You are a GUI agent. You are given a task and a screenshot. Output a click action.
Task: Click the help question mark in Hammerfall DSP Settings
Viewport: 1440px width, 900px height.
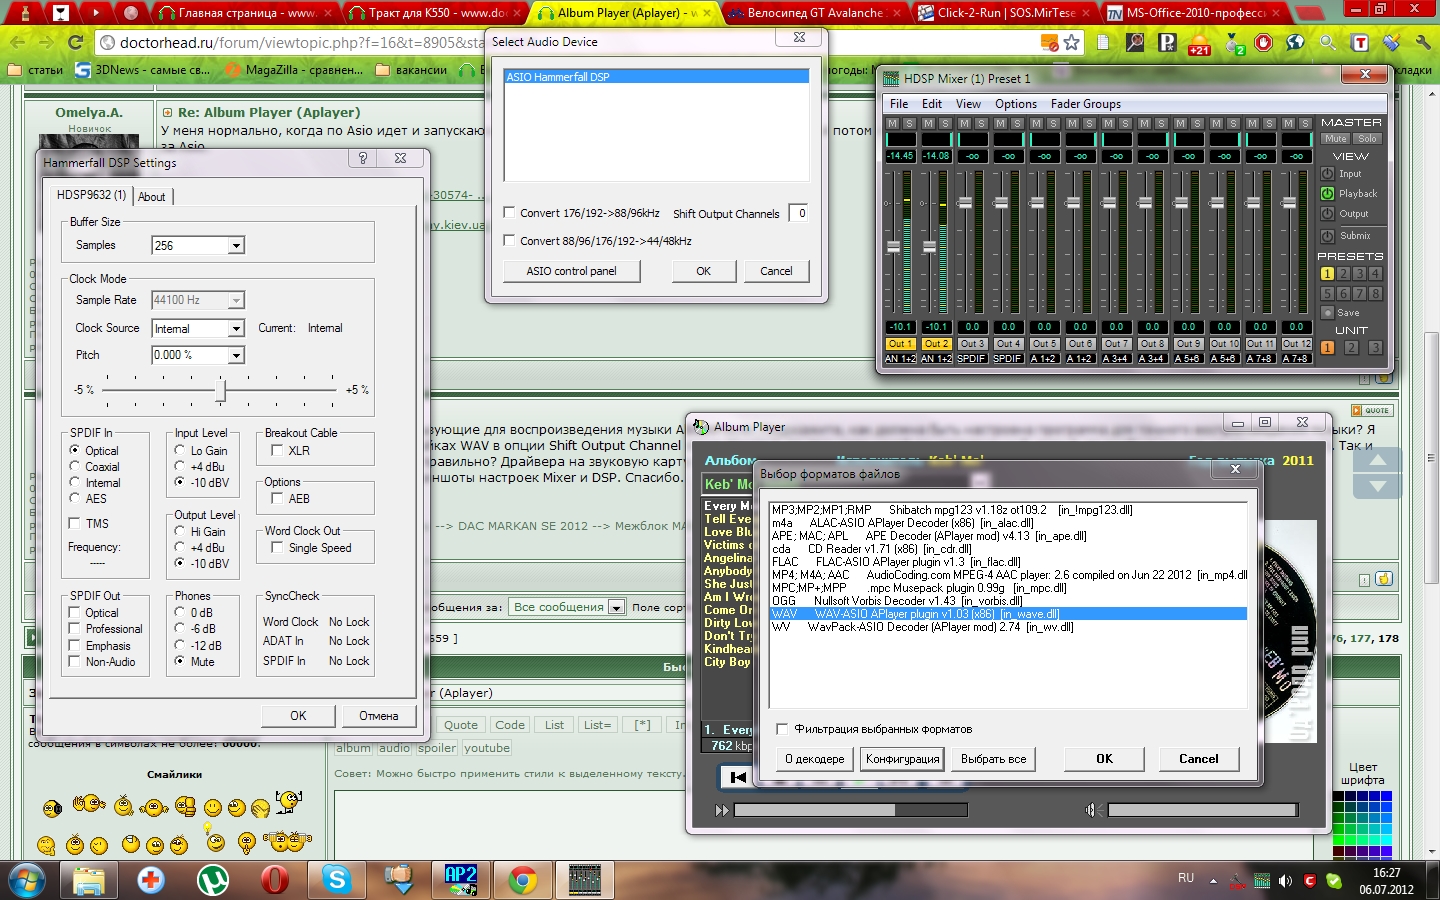pyautogui.click(x=363, y=158)
